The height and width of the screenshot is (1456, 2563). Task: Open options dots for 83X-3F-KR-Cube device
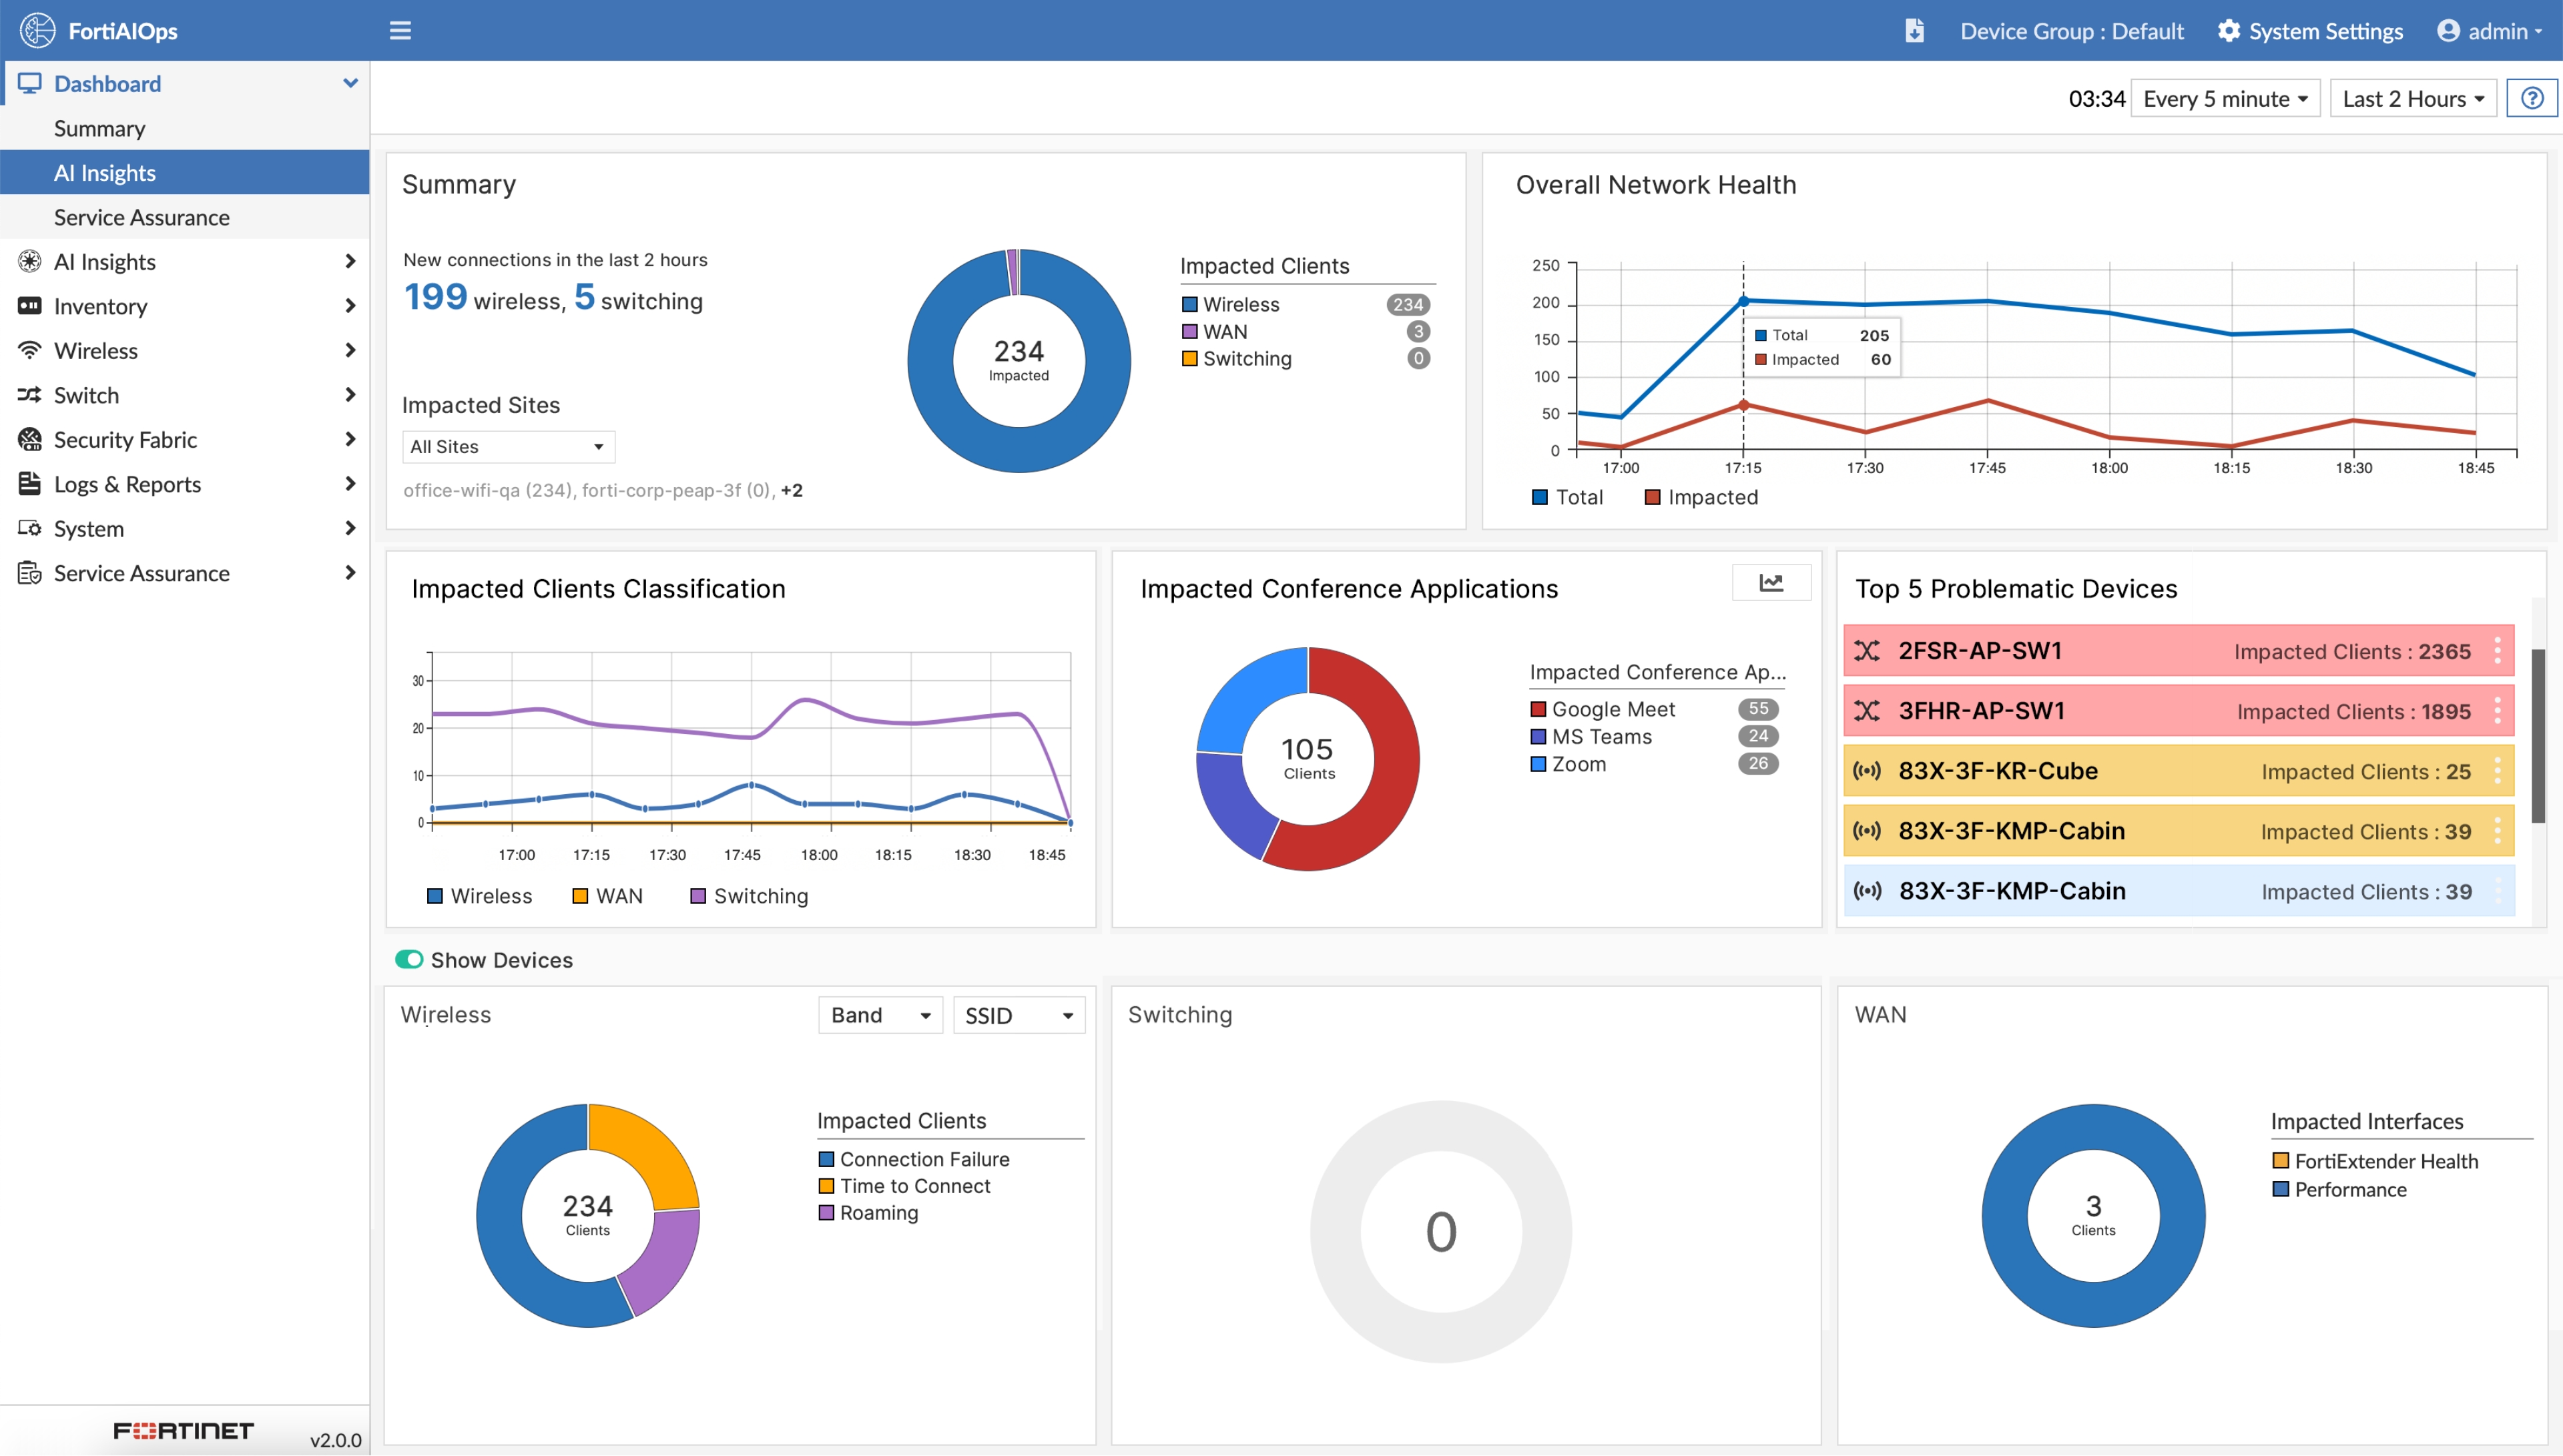tap(2497, 771)
